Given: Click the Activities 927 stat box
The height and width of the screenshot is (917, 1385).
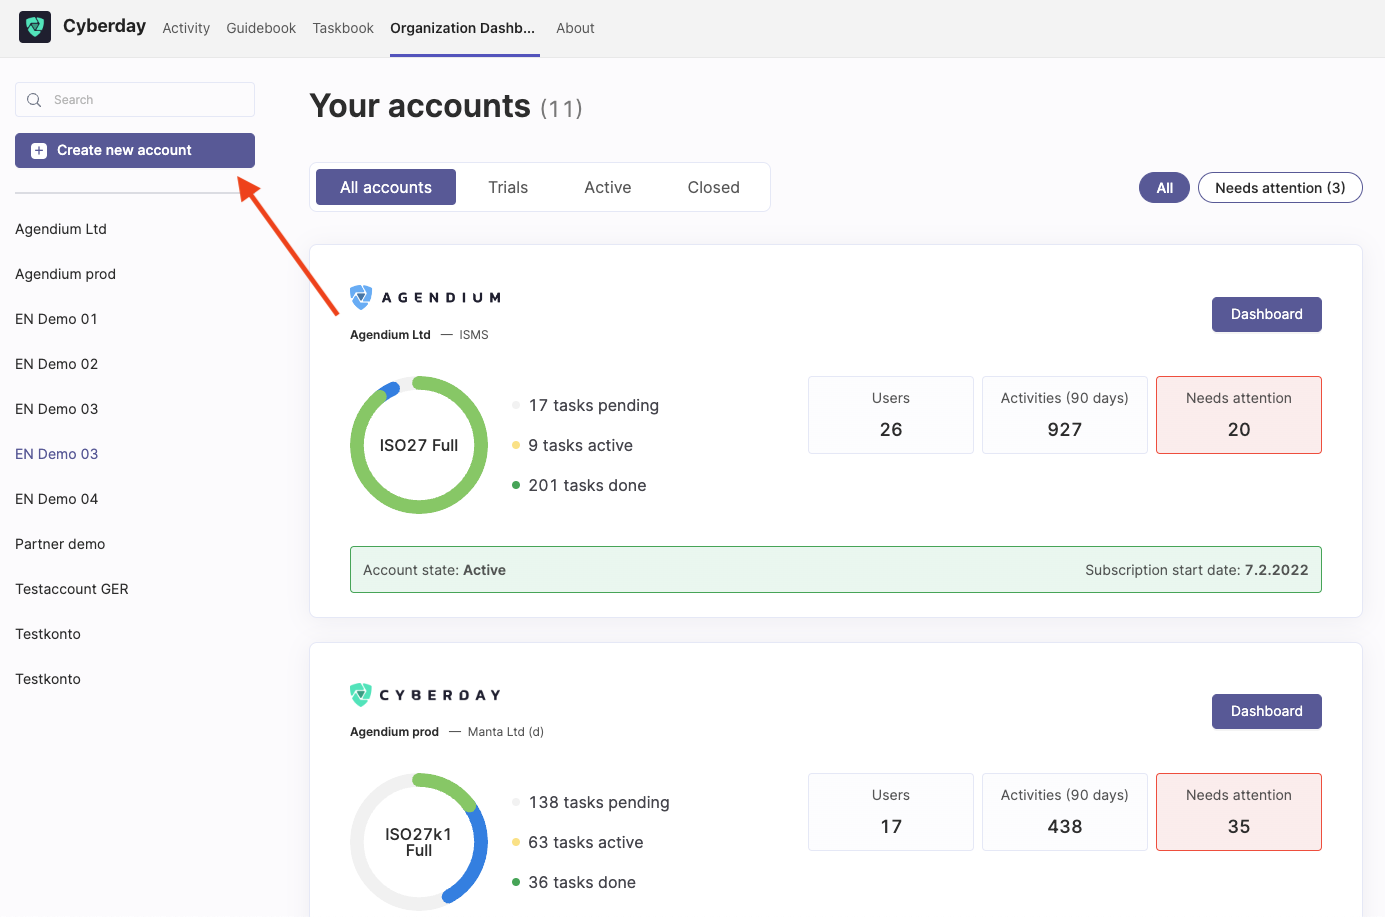Looking at the screenshot, I should pos(1065,415).
